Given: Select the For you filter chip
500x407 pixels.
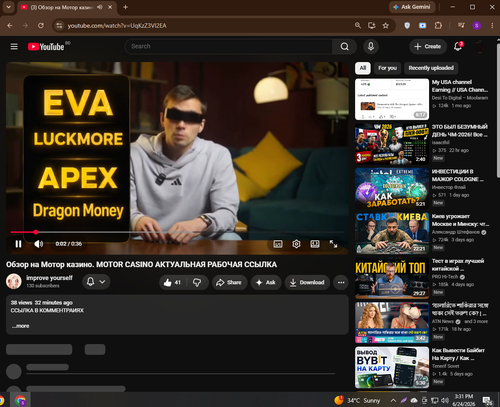Looking at the screenshot, I should point(387,68).
